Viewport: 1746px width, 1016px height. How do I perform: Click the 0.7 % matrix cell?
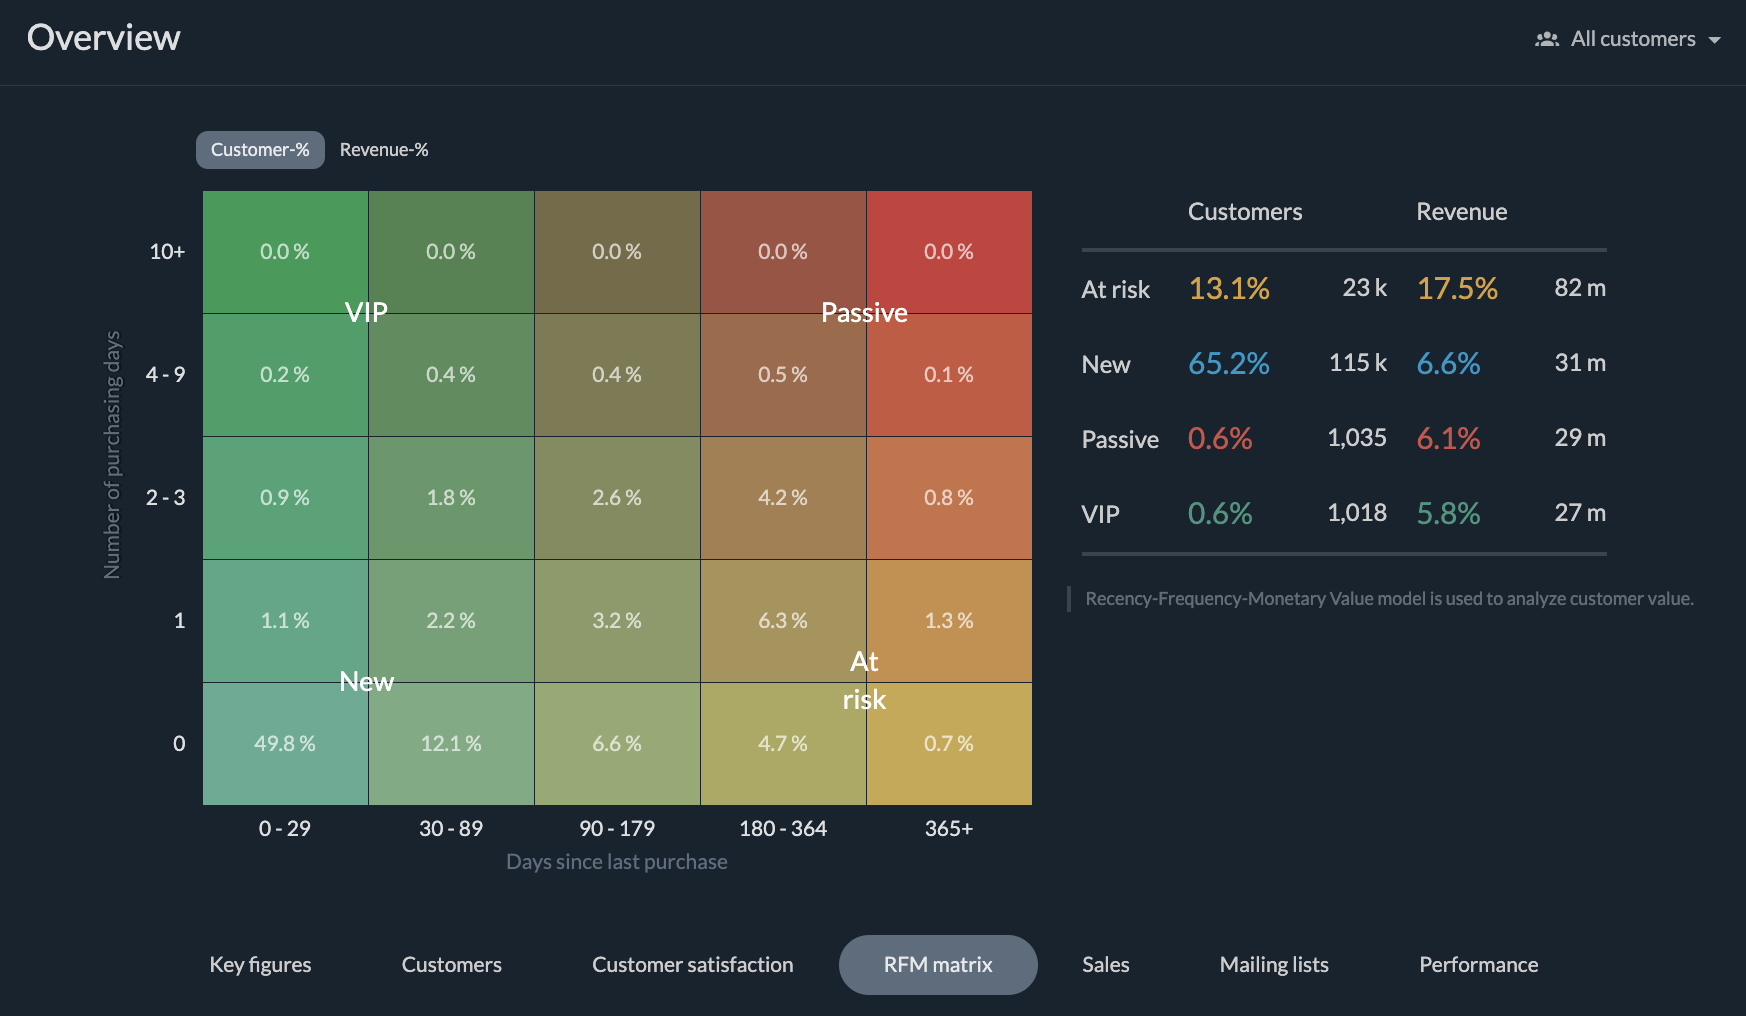[x=949, y=744]
